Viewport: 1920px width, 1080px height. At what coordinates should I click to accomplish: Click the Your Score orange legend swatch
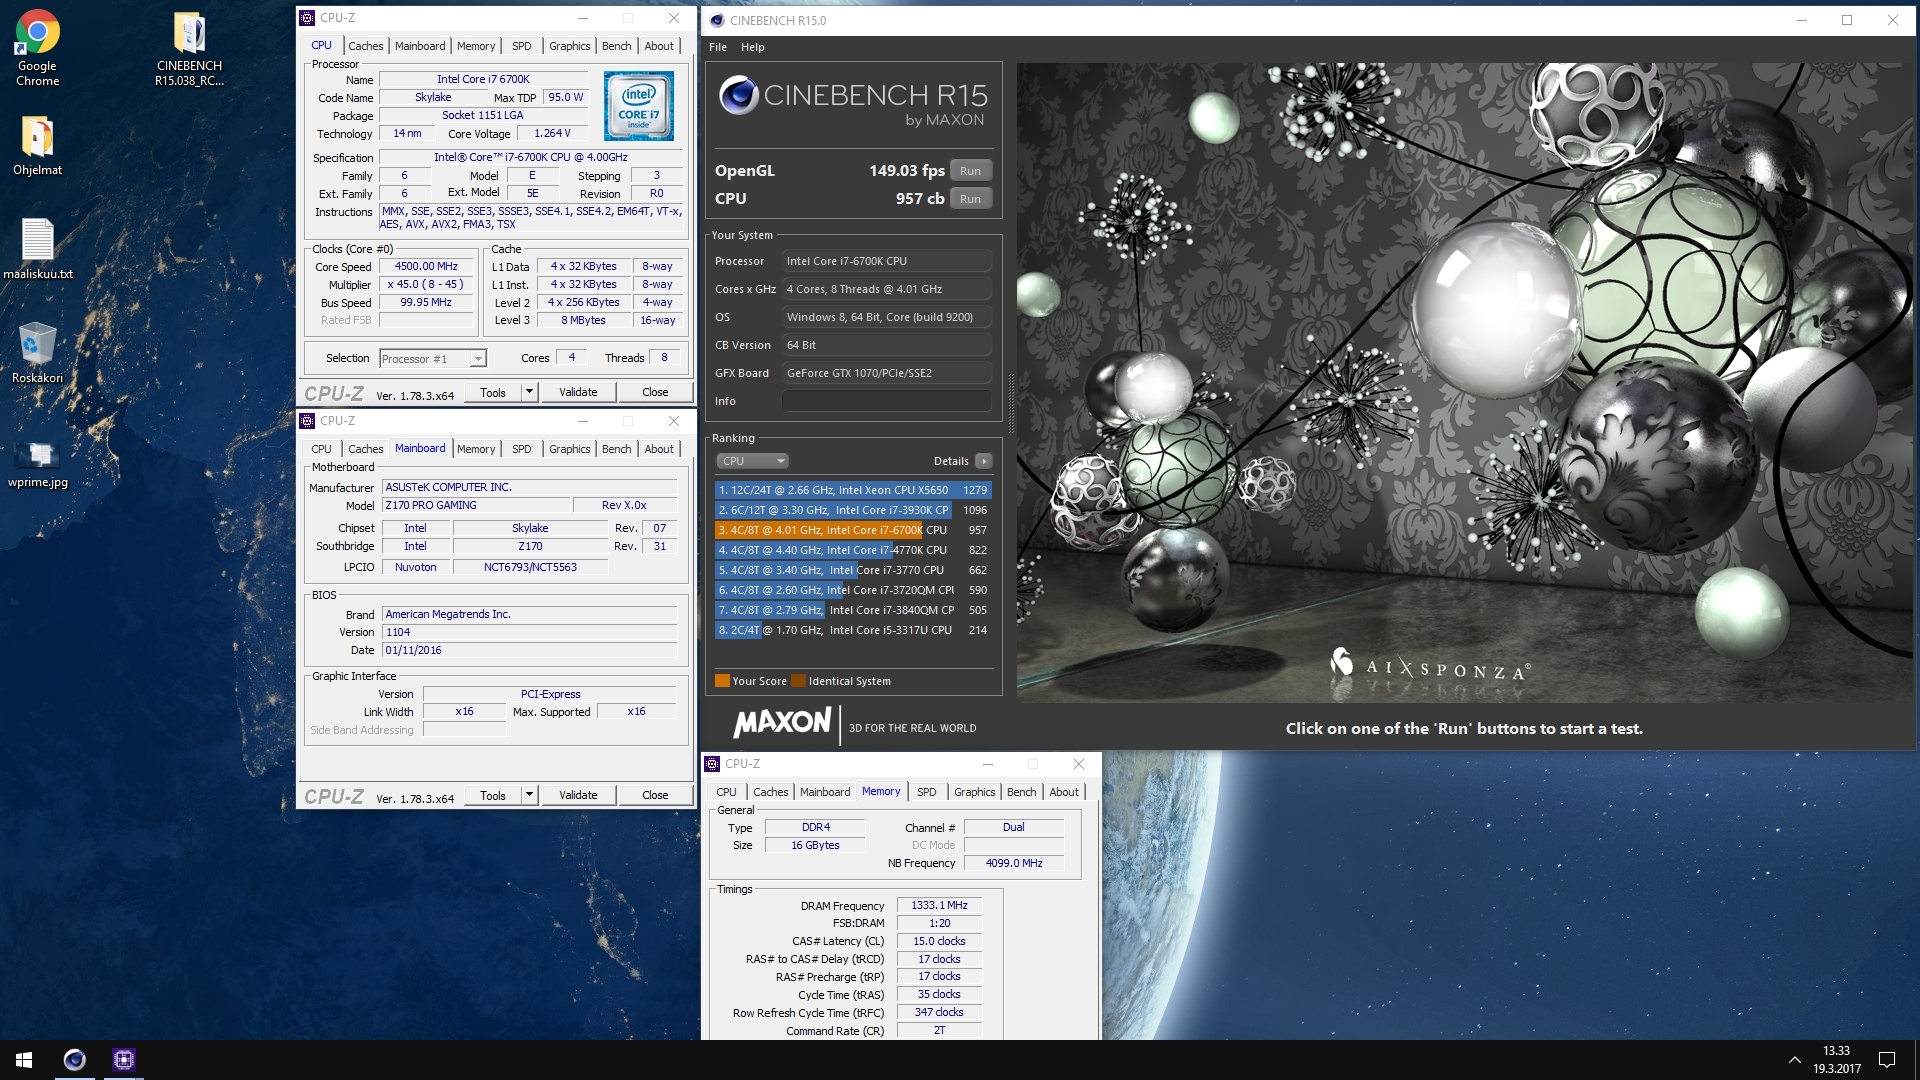tap(722, 681)
